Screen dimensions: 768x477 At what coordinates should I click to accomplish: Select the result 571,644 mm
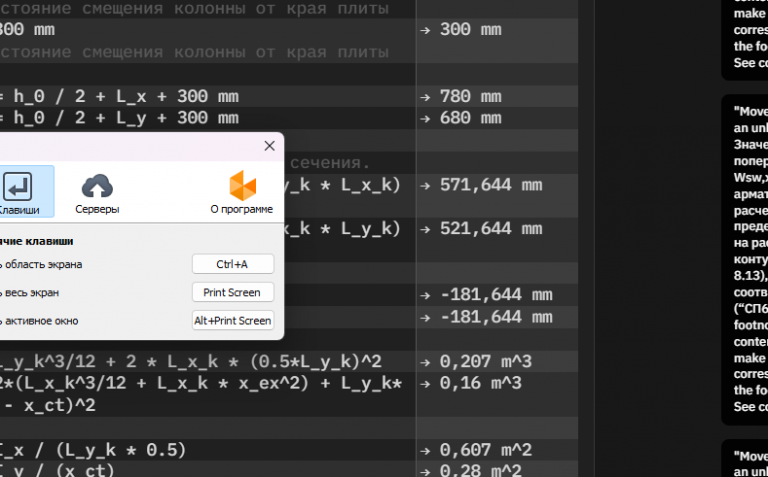491,185
